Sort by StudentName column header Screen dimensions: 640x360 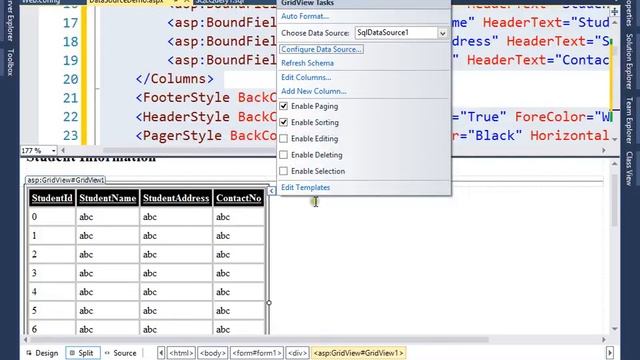pyautogui.click(x=107, y=198)
